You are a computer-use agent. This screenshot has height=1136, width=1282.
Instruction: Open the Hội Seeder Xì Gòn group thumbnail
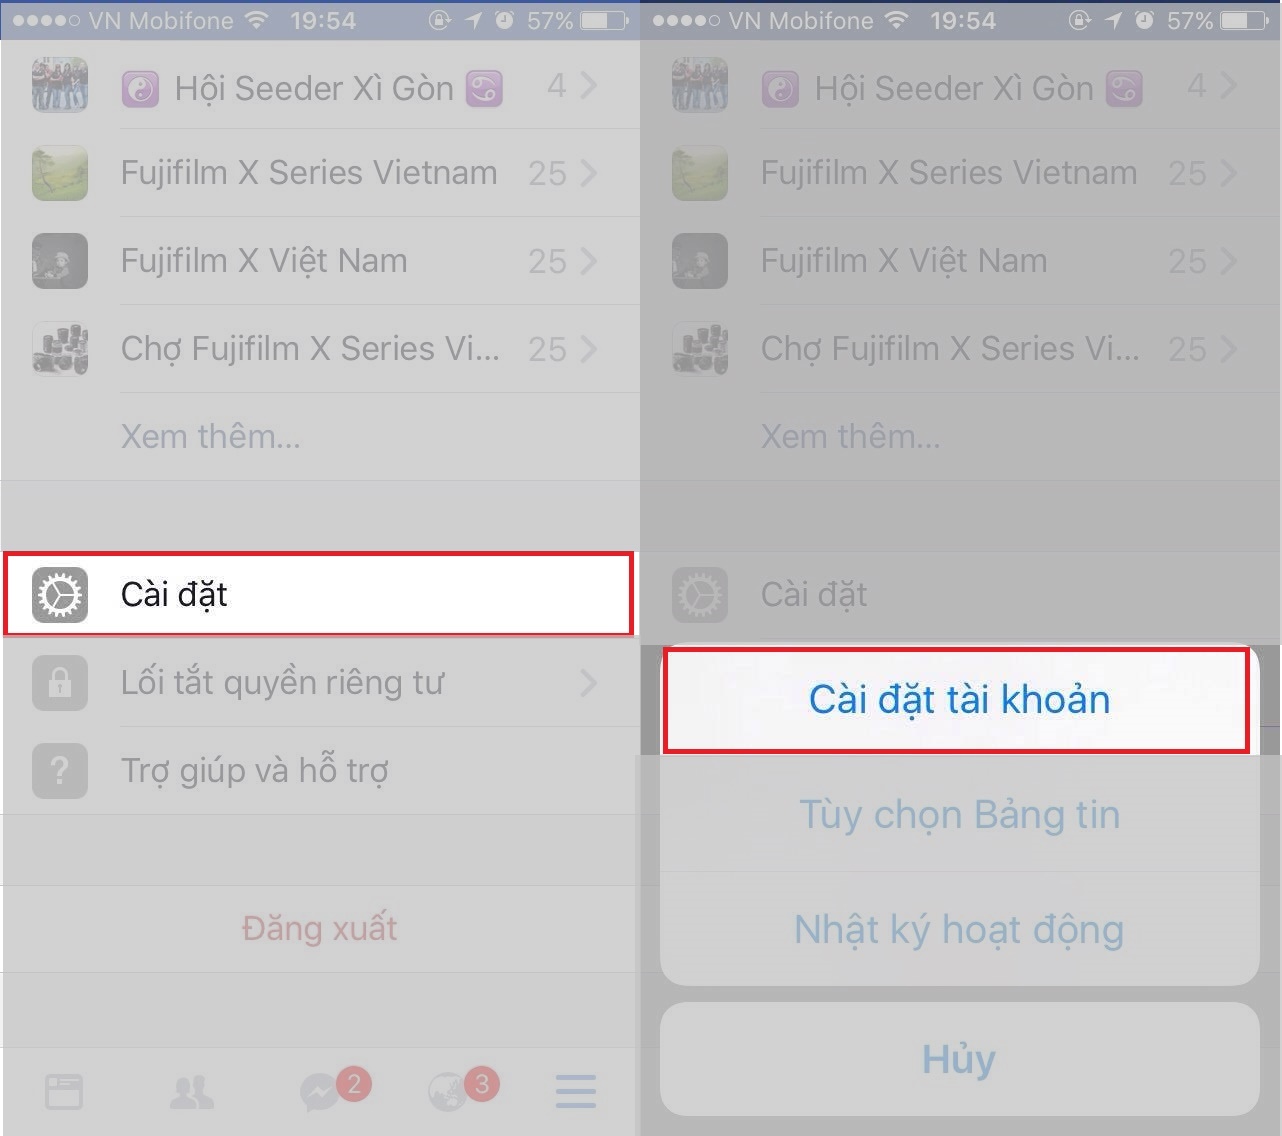60,85
